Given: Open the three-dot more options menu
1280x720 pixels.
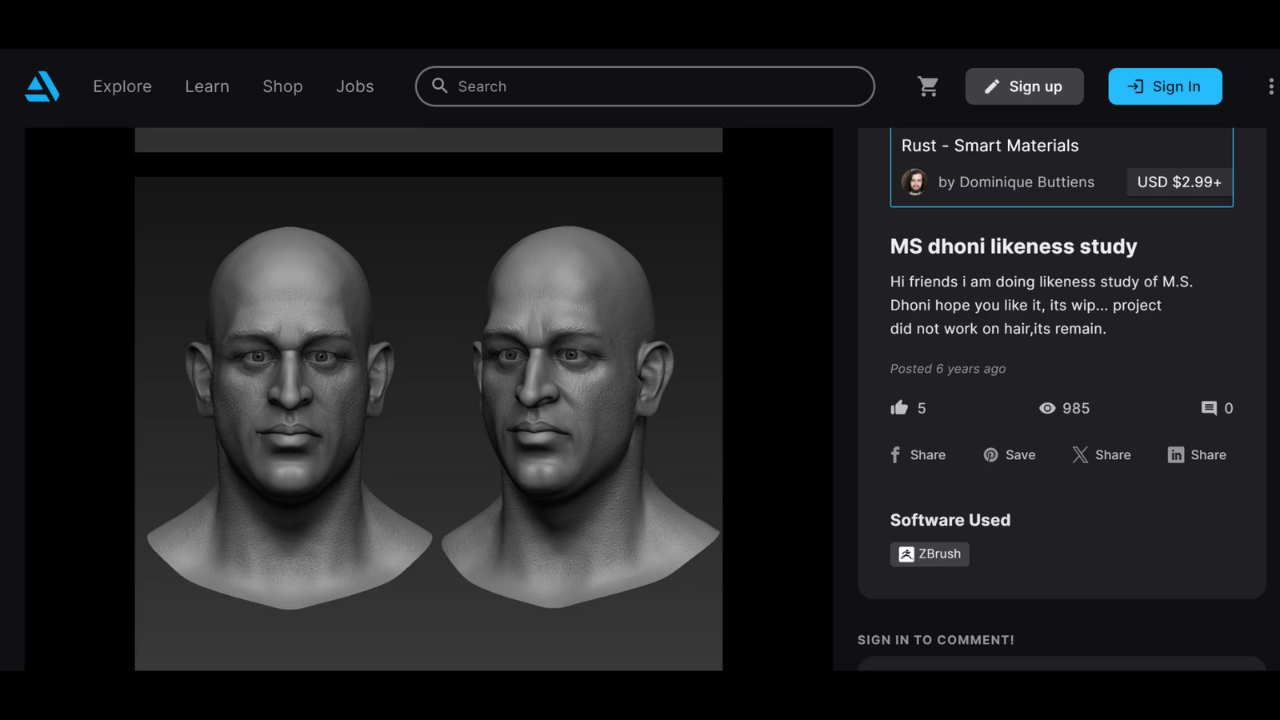Looking at the screenshot, I should [1270, 87].
